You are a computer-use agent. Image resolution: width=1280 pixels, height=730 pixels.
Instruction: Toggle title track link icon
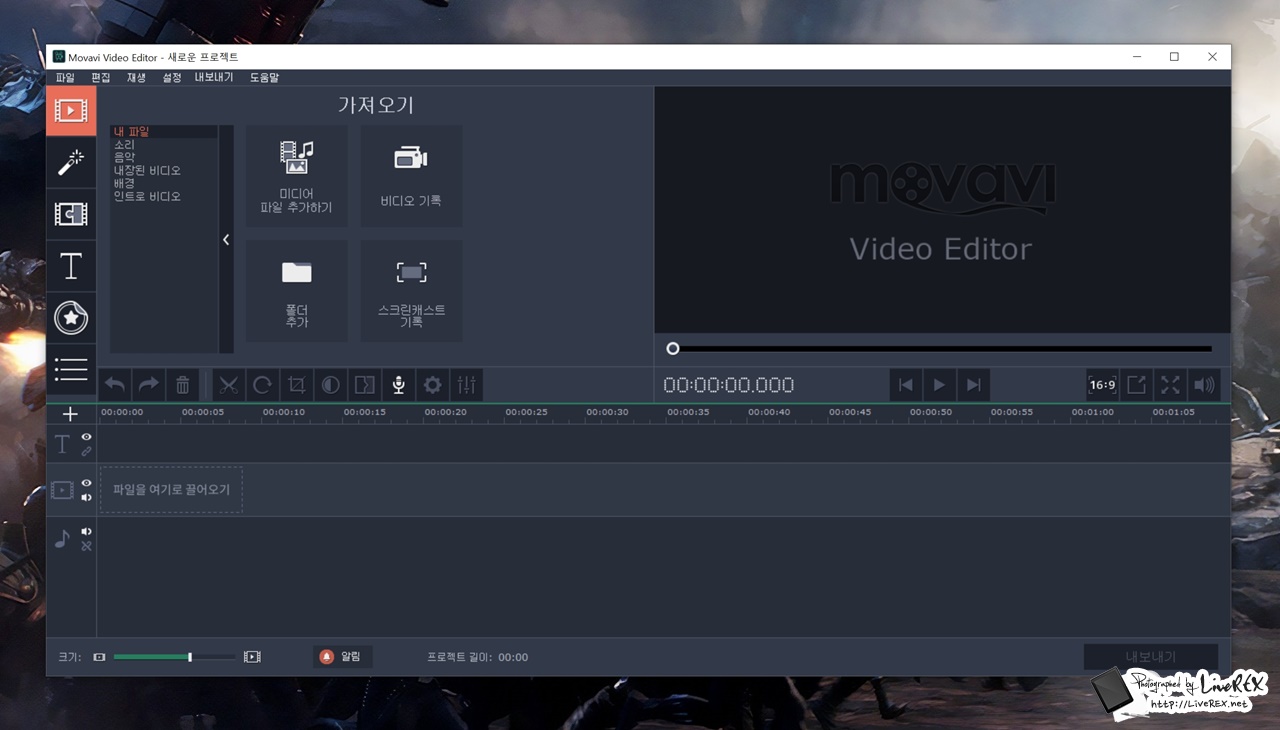point(87,451)
